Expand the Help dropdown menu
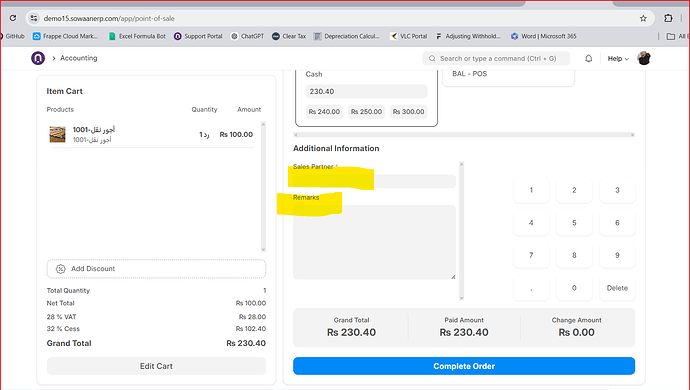Viewport: 690px width, 390px height. 618,59
